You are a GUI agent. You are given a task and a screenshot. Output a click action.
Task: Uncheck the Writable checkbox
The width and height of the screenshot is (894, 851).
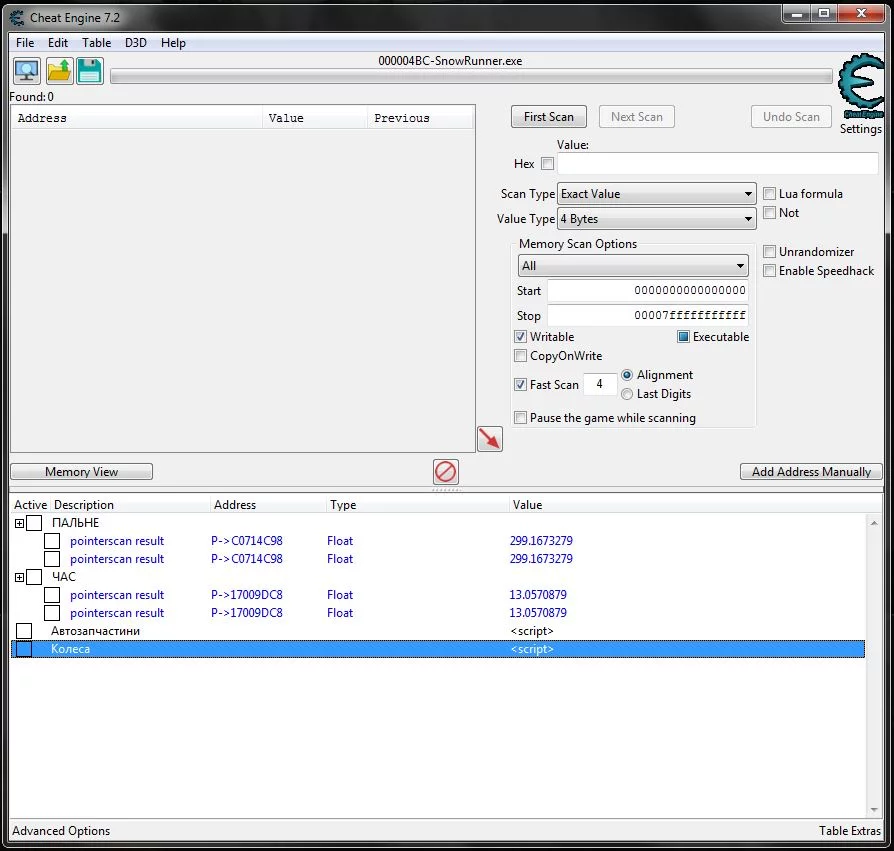520,336
